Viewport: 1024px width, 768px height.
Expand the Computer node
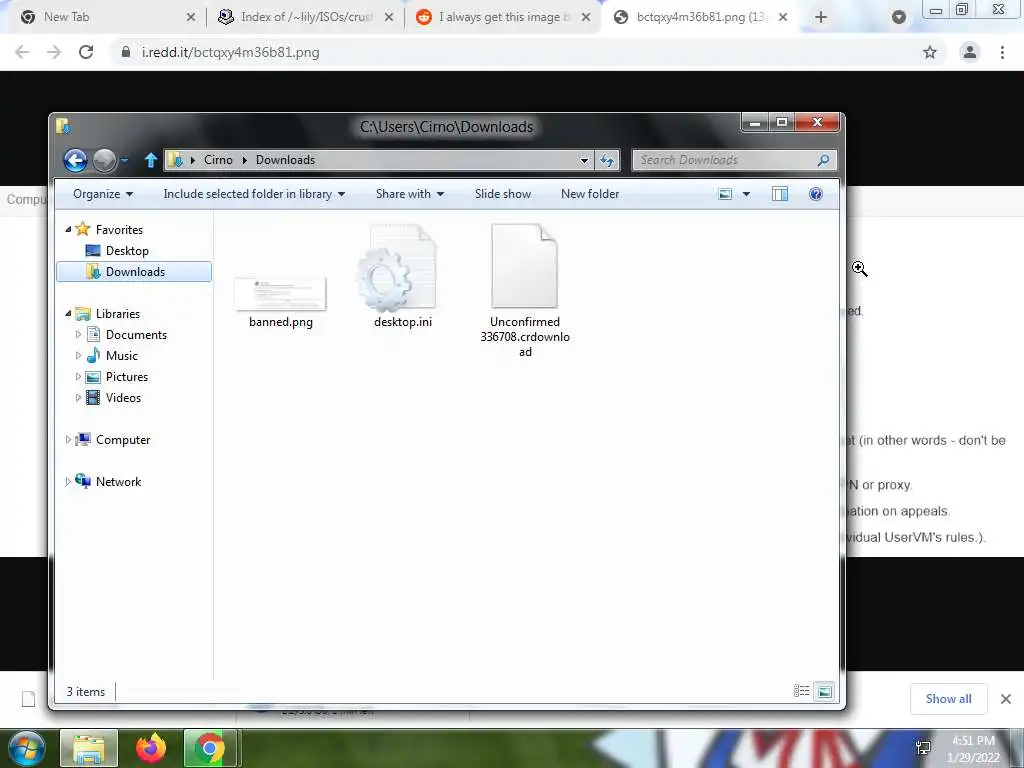click(x=68, y=440)
